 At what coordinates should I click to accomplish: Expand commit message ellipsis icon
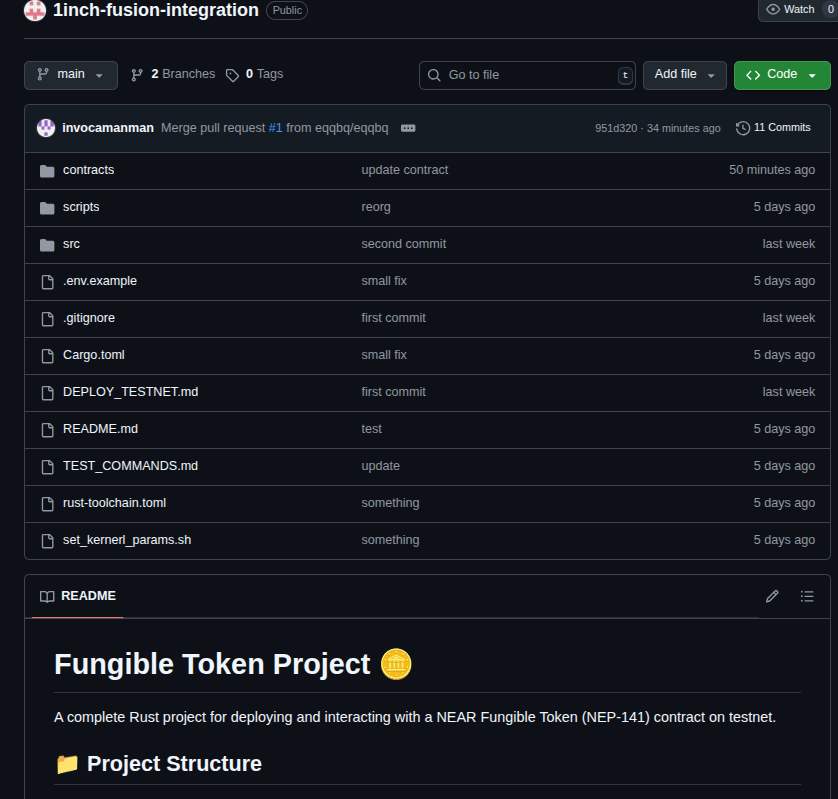(408, 128)
